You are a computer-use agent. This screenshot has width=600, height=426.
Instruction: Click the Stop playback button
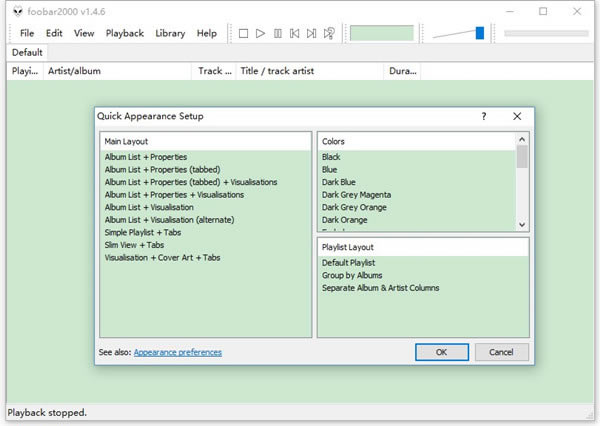coord(243,33)
